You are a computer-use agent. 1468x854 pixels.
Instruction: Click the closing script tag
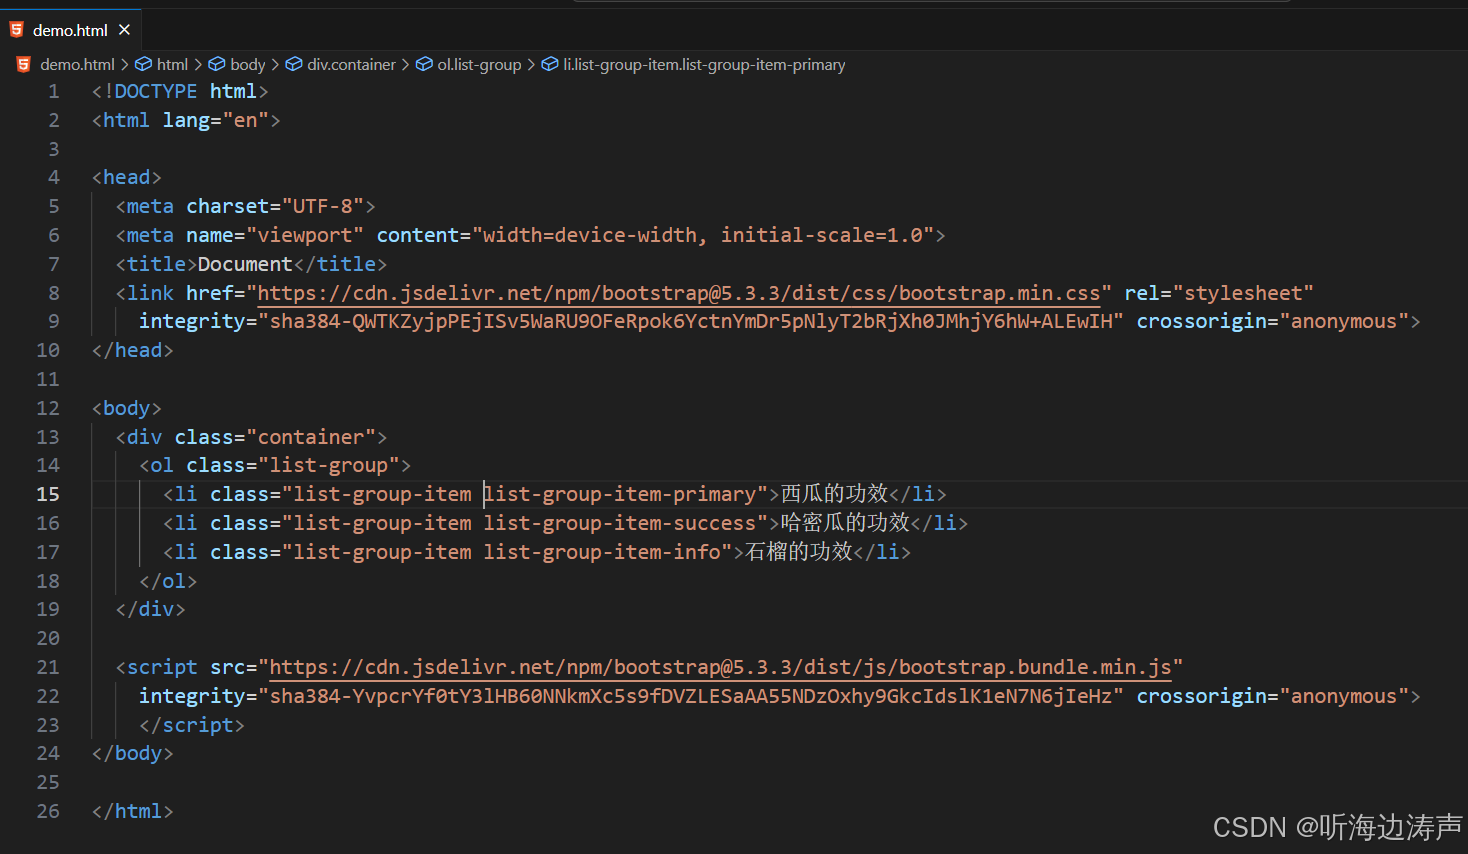[x=192, y=725]
